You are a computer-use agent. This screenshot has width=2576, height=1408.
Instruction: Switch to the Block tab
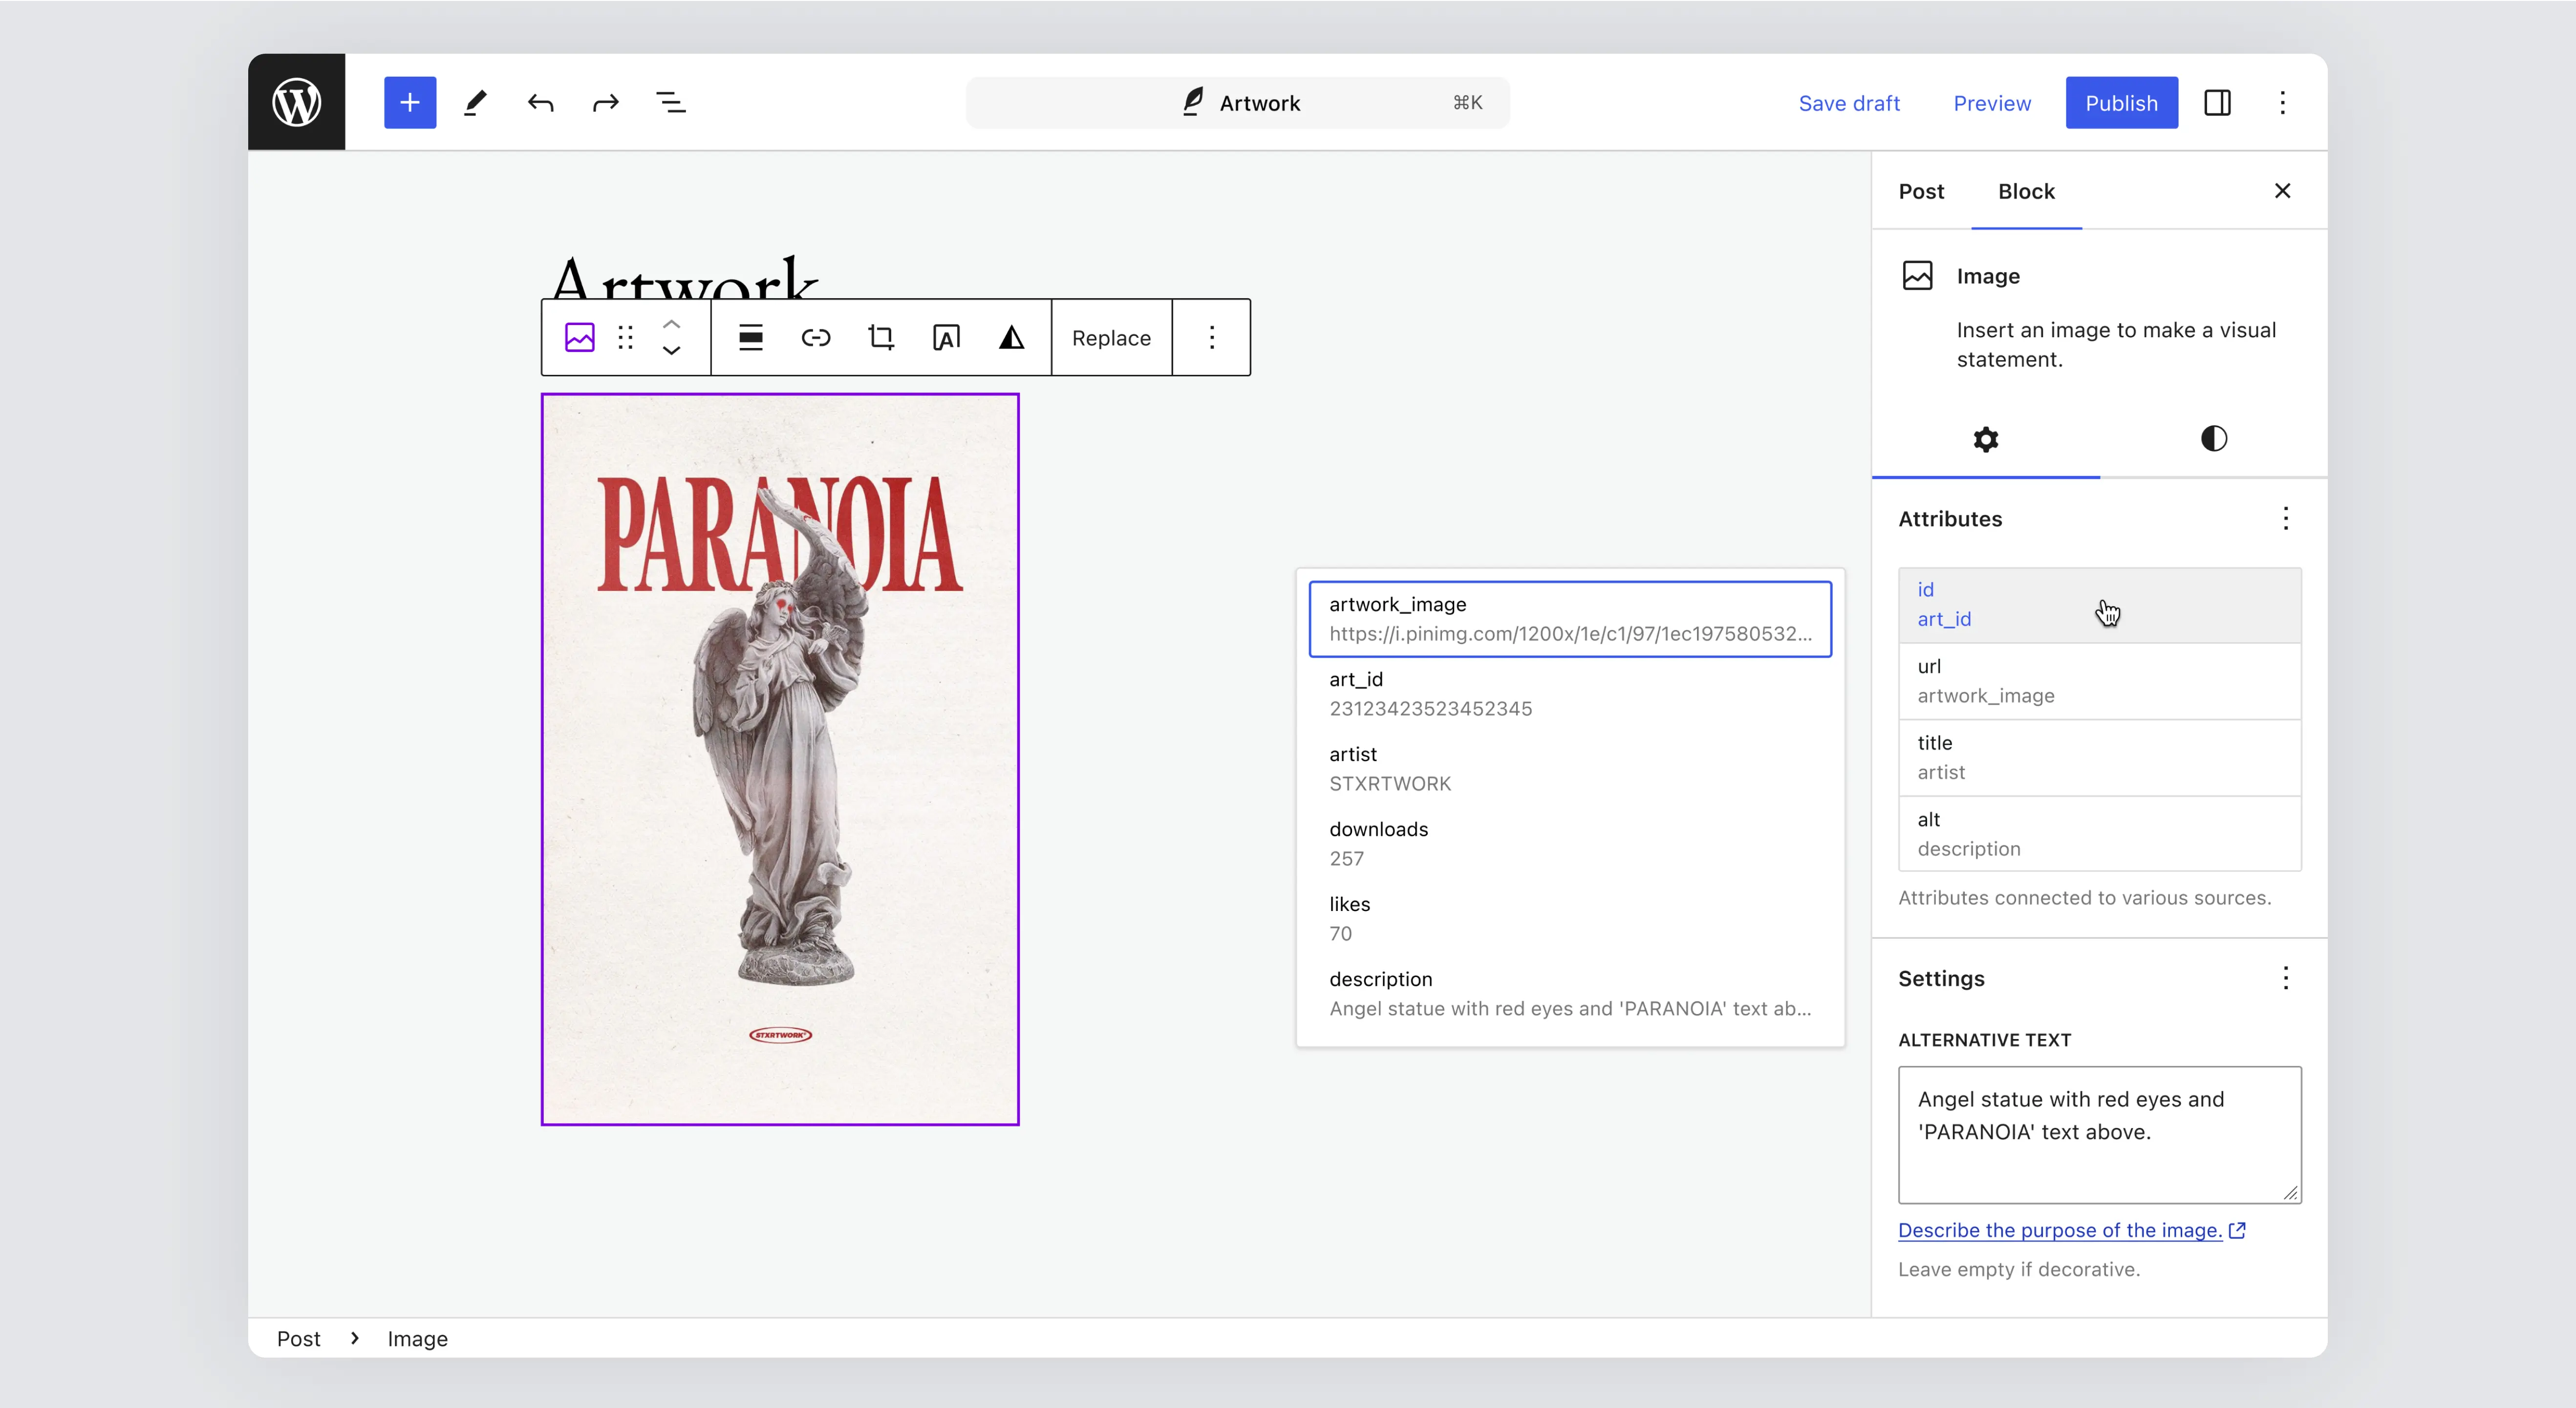coord(2026,191)
